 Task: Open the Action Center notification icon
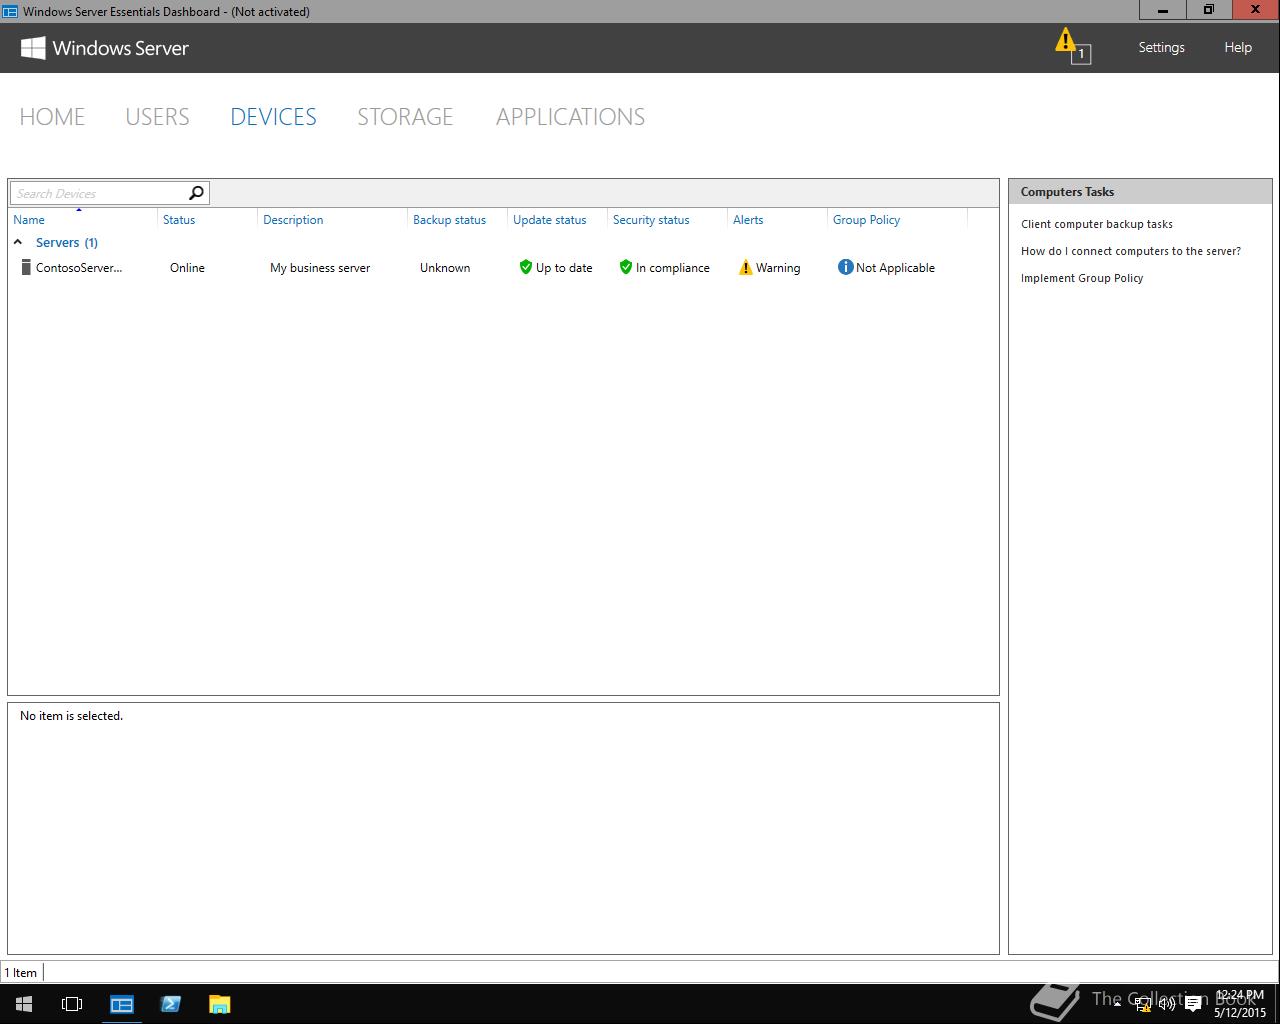click(1192, 1004)
